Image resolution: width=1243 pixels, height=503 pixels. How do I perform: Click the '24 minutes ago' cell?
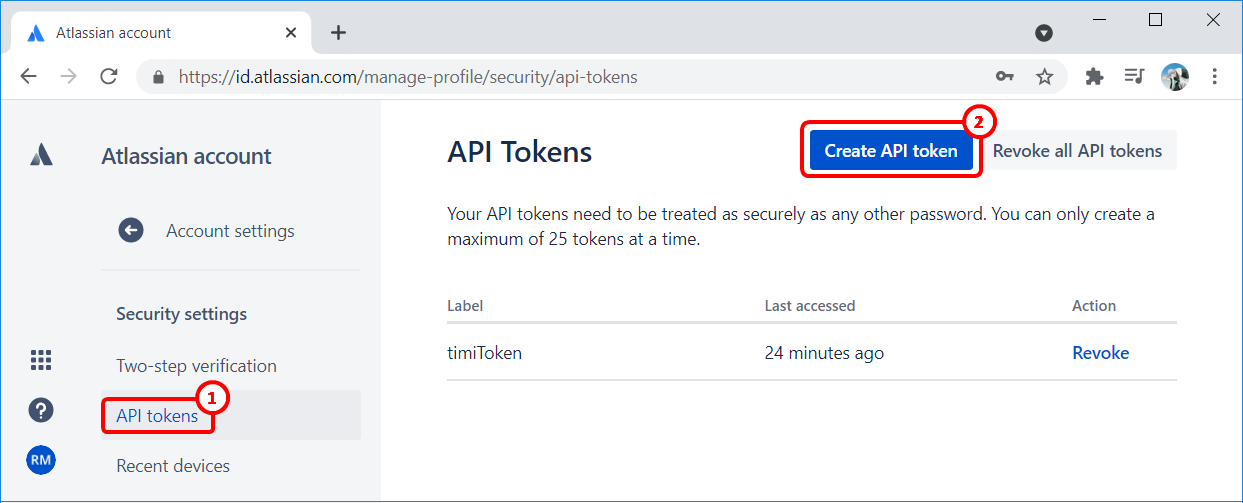point(824,353)
